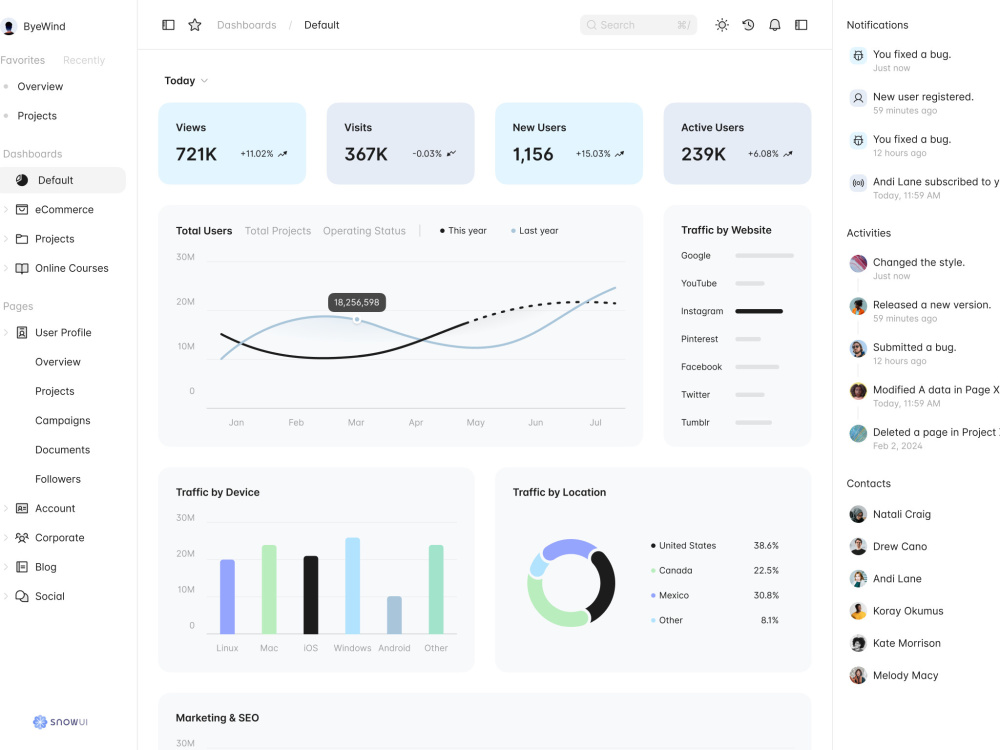The height and width of the screenshot is (750, 1000).
Task: Expand the Account chevron
Action: pos(6,508)
